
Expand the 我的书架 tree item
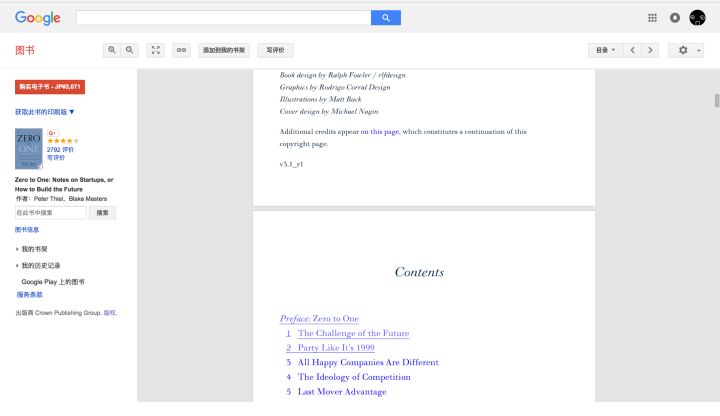pyautogui.click(x=31, y=249)
